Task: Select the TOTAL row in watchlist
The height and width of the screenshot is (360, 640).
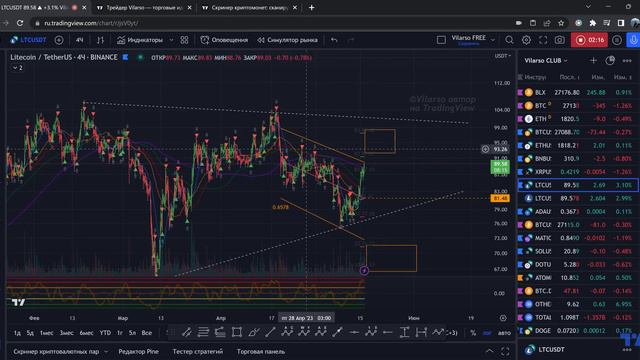Action: pos(578,318)
